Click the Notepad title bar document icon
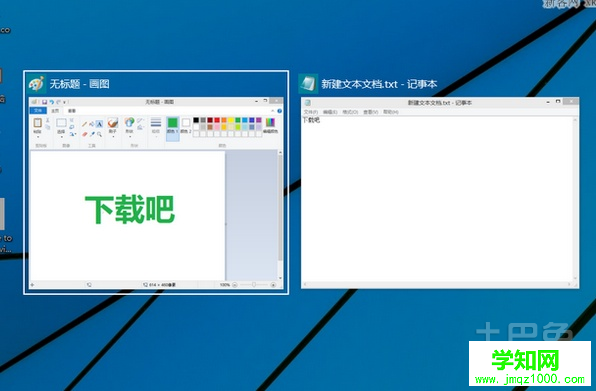596x391 pixels. pos(308,103)
